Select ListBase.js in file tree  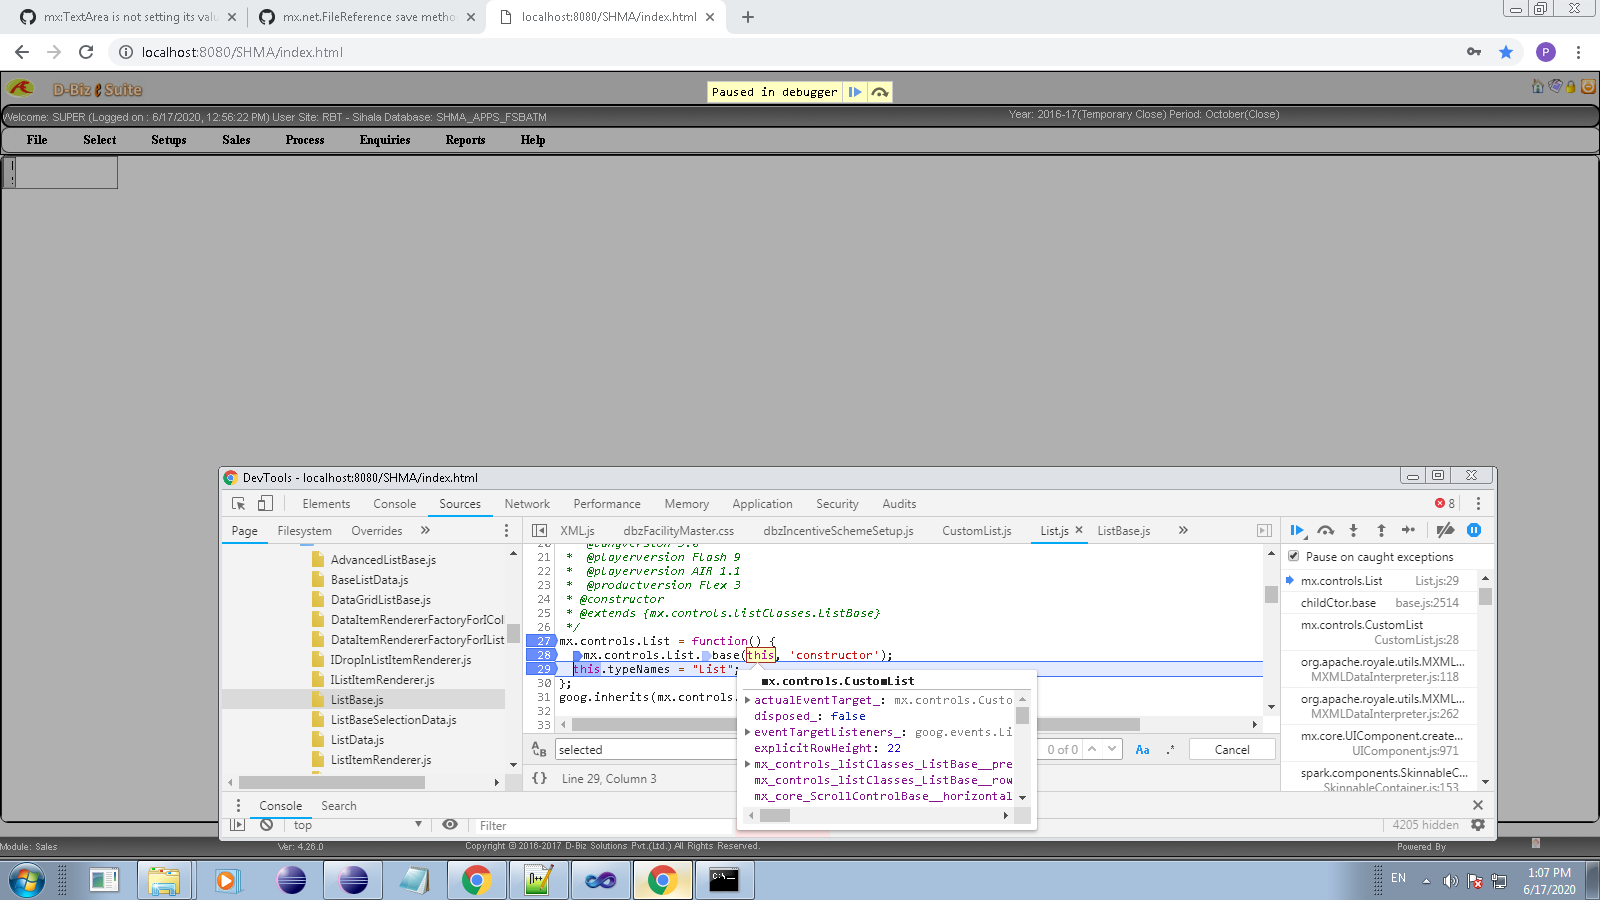pyautogui.click(x=357, y=700)
